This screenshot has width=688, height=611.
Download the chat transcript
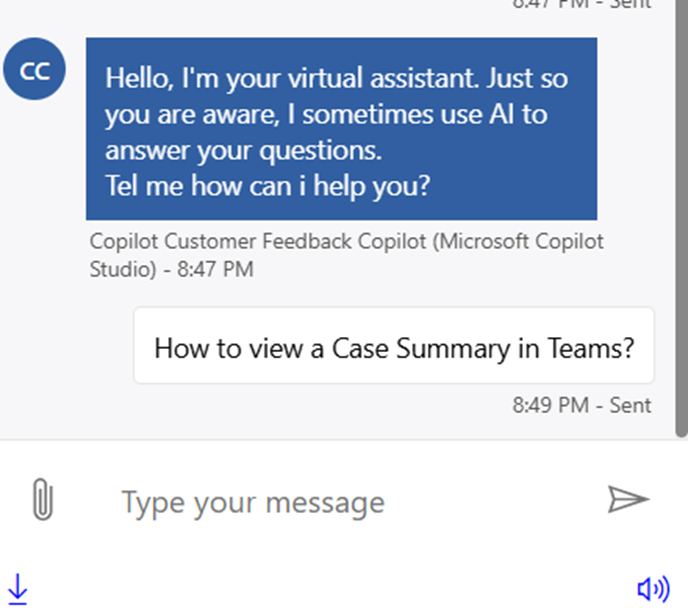tap(17, 589)
